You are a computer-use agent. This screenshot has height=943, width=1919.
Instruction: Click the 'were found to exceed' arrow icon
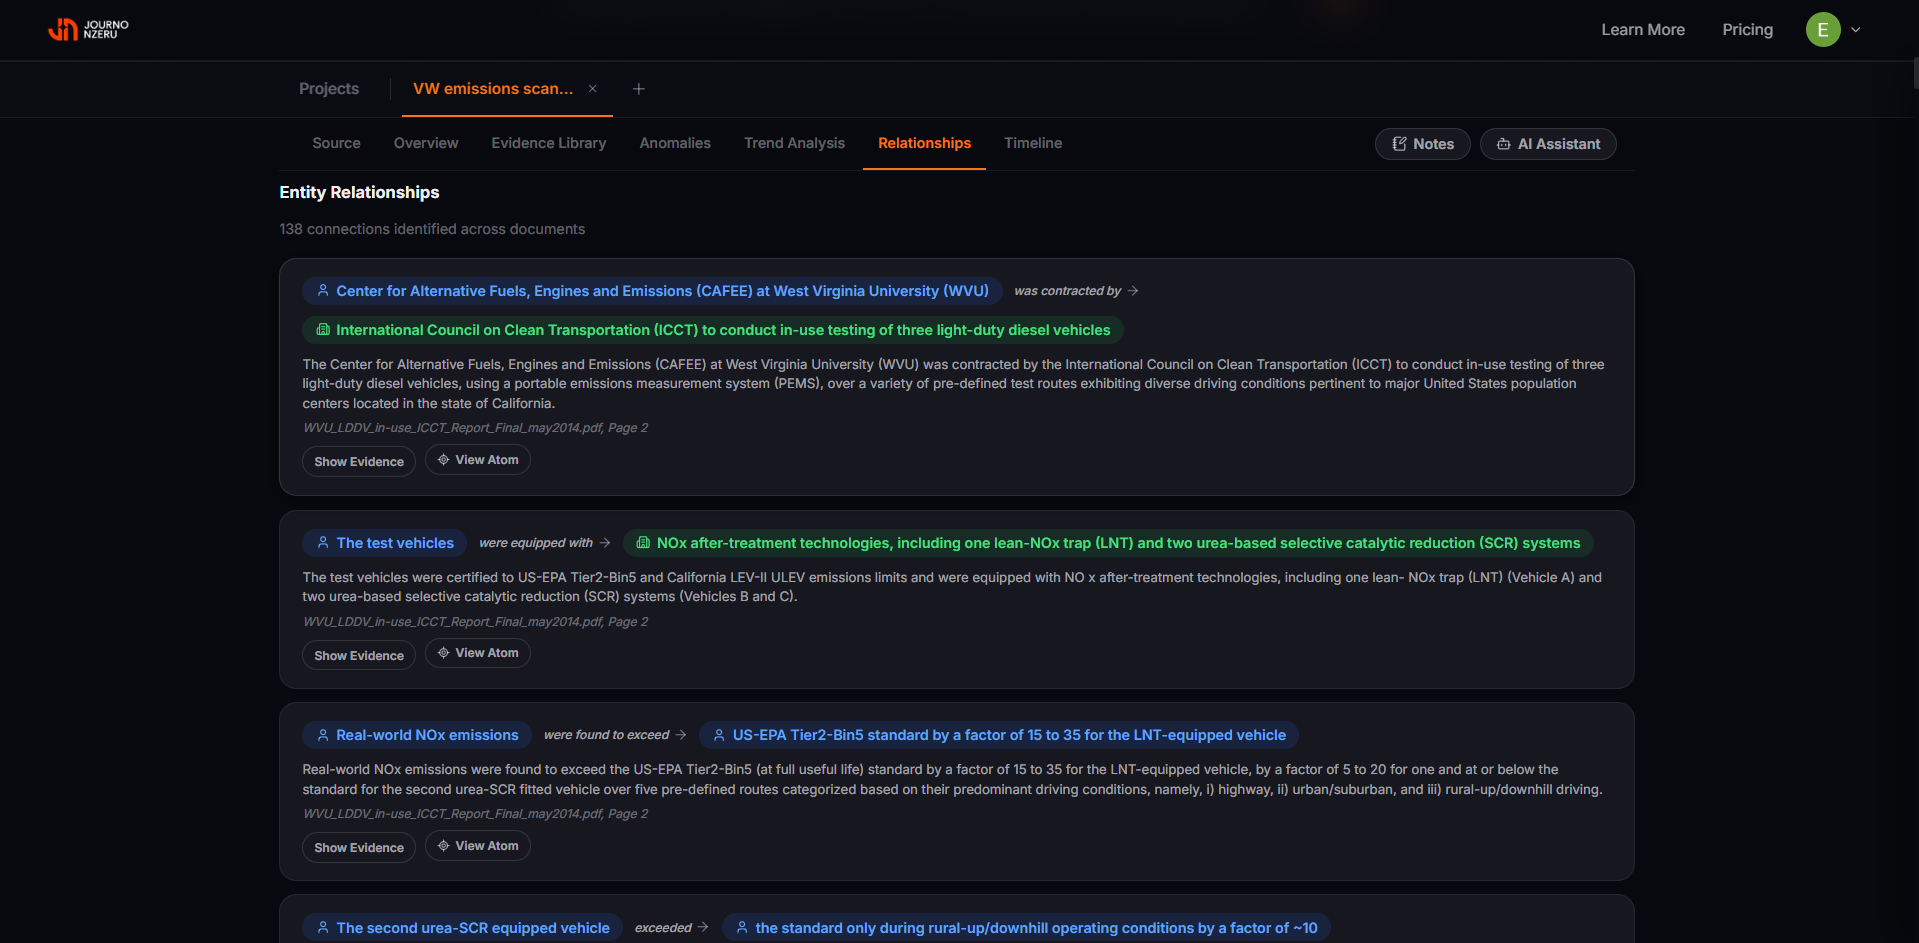(681, 735)
